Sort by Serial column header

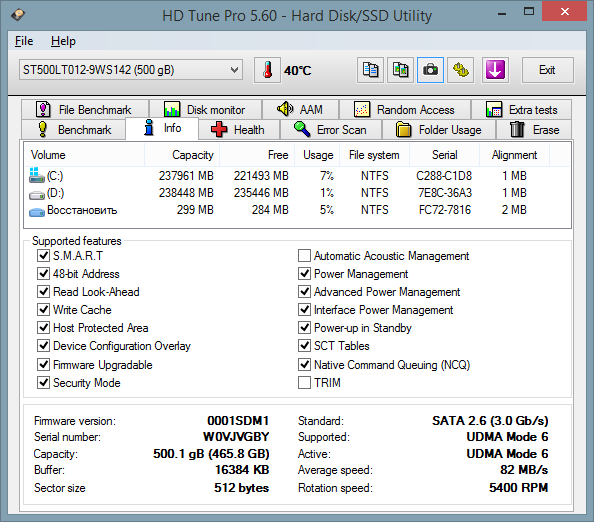445,155
